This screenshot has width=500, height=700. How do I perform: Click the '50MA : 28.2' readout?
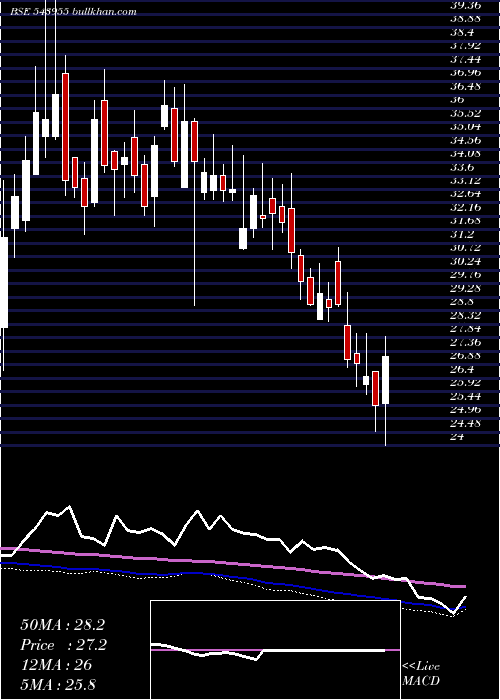(62, 625)
